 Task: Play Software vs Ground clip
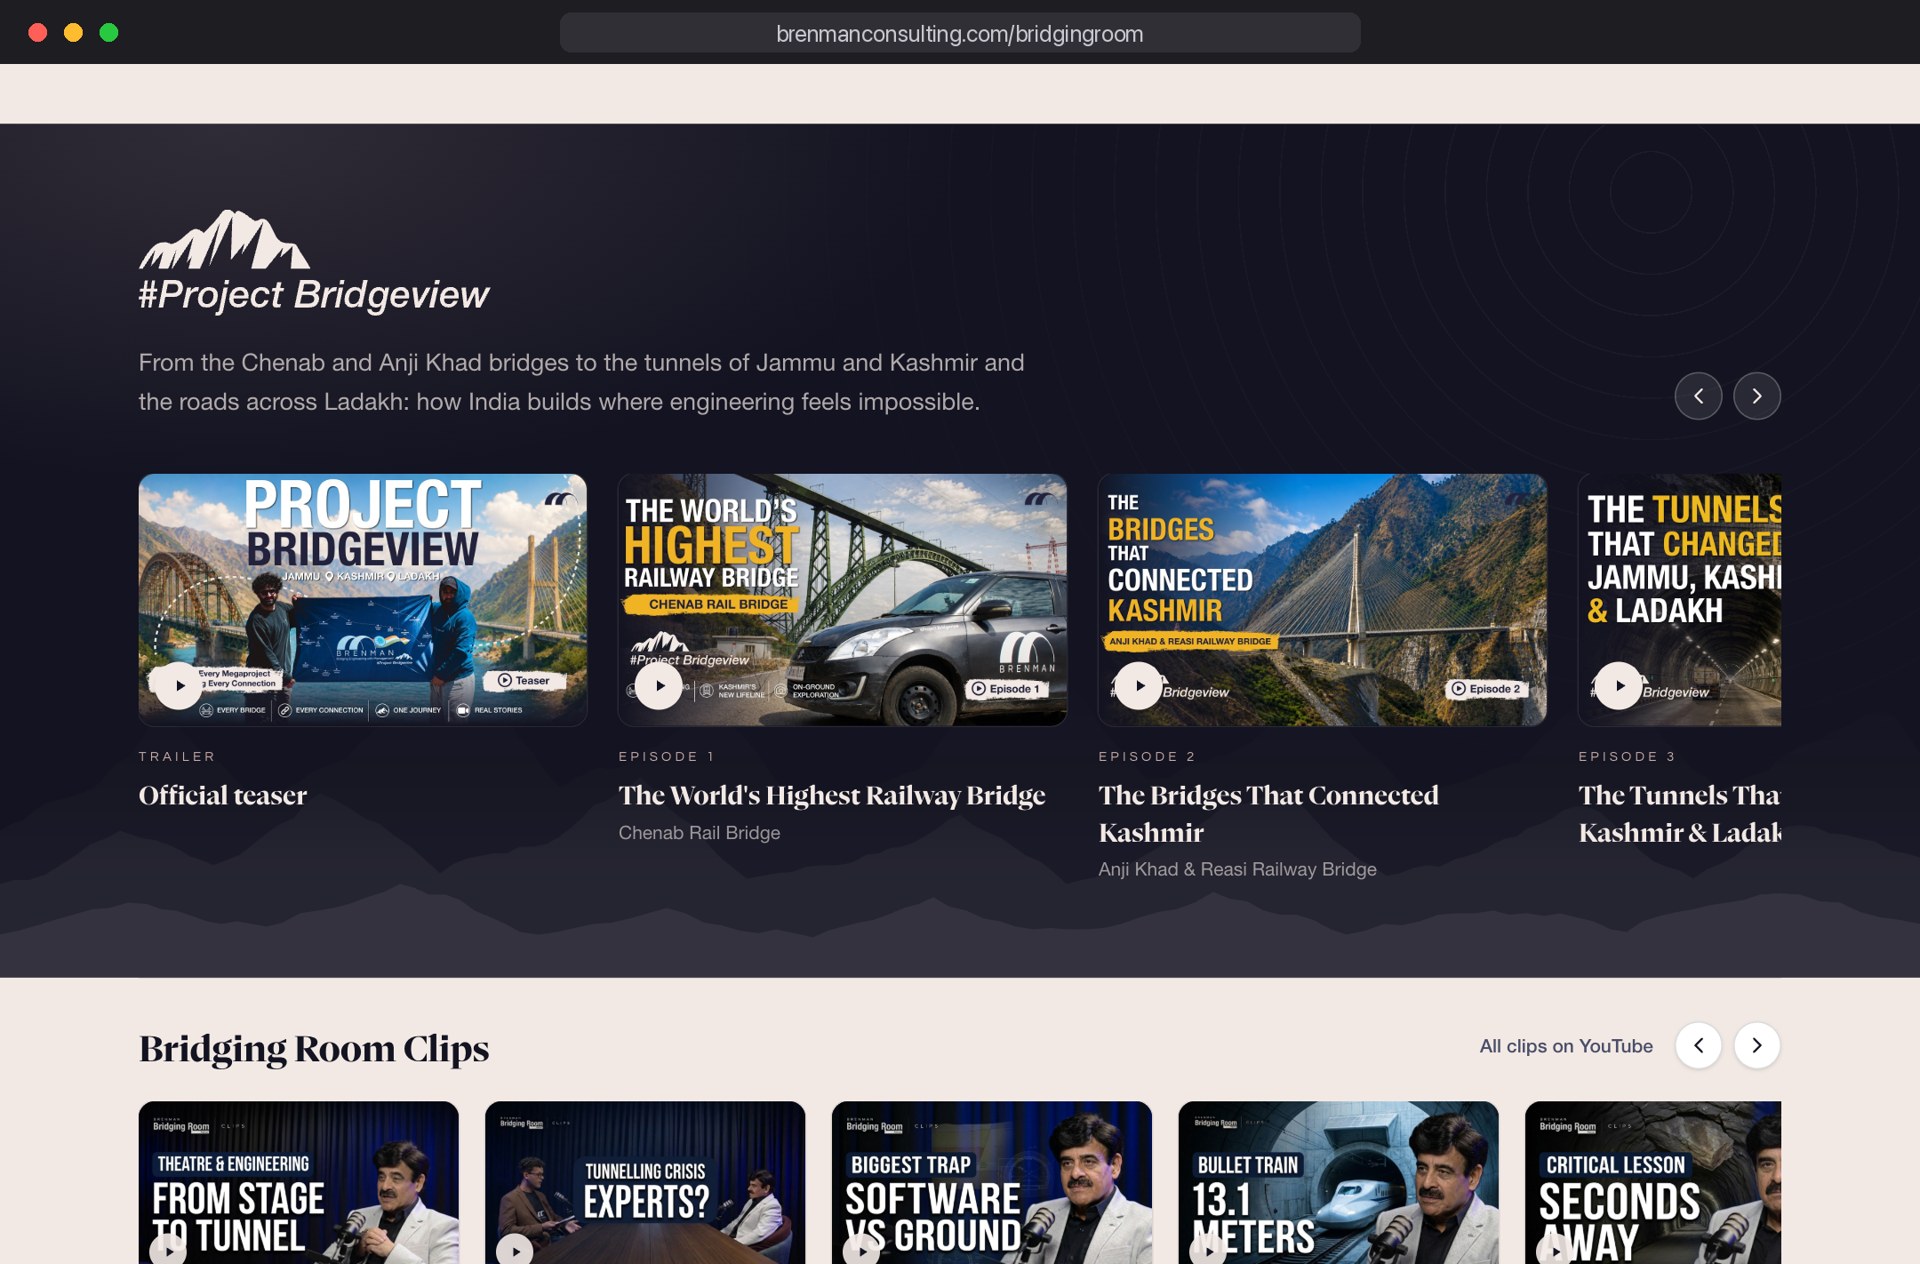(862, 1251)
